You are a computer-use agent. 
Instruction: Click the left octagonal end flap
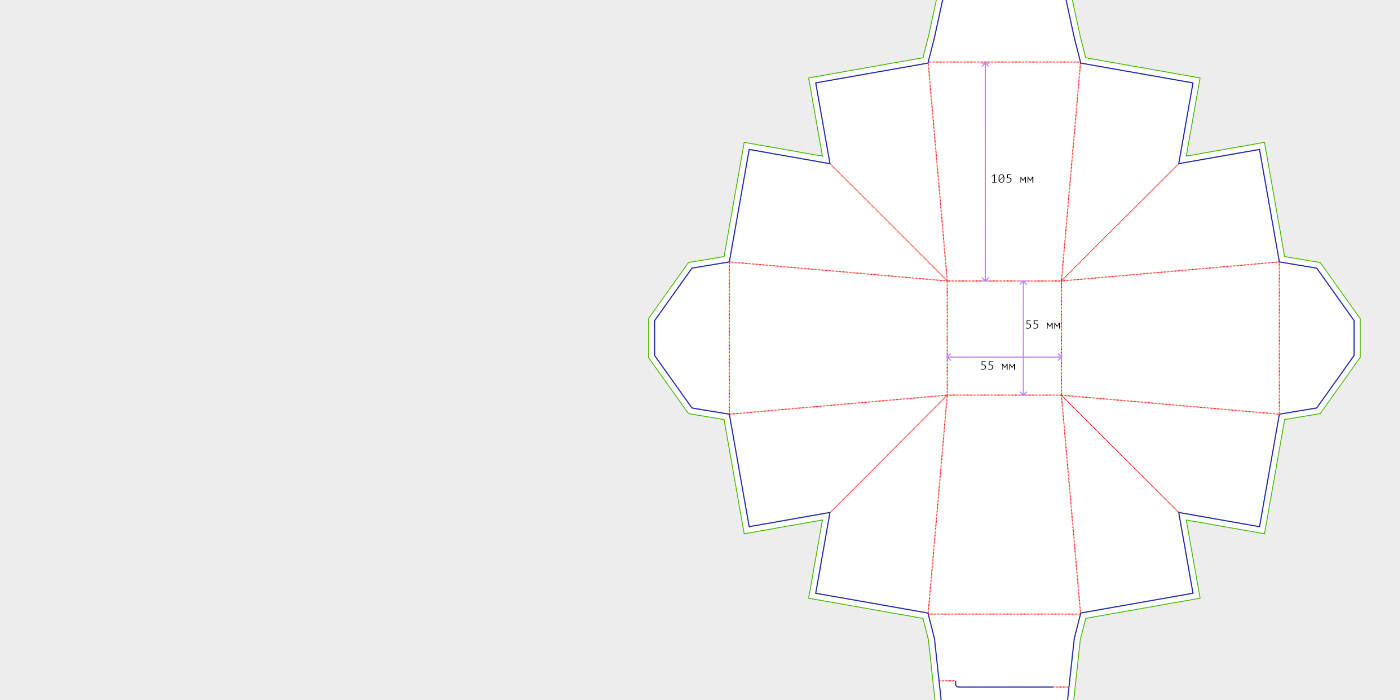692,338
